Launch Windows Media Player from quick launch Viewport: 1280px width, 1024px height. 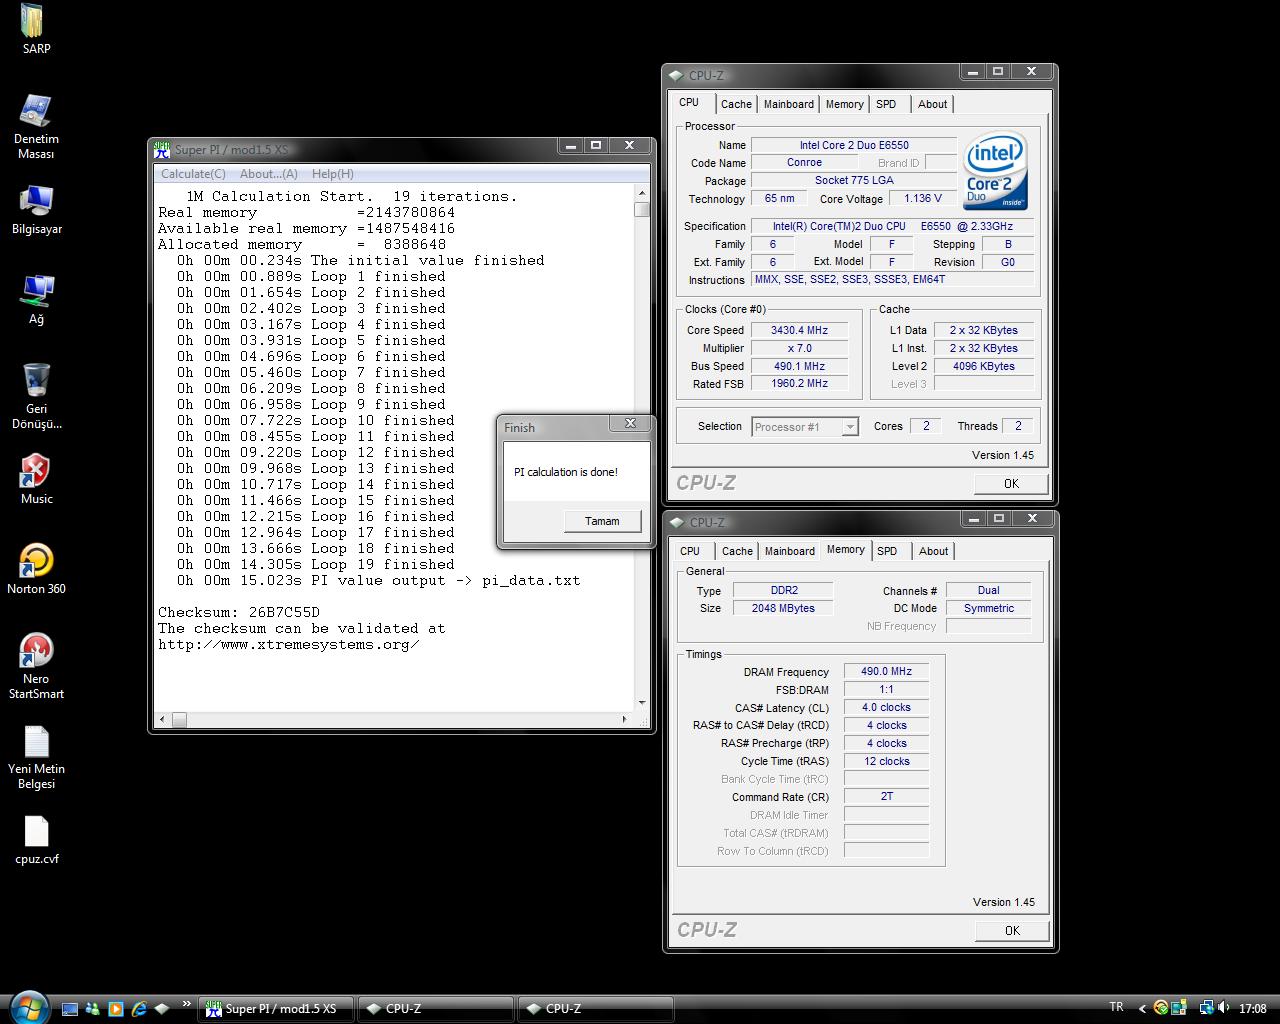pos(116,1009)
